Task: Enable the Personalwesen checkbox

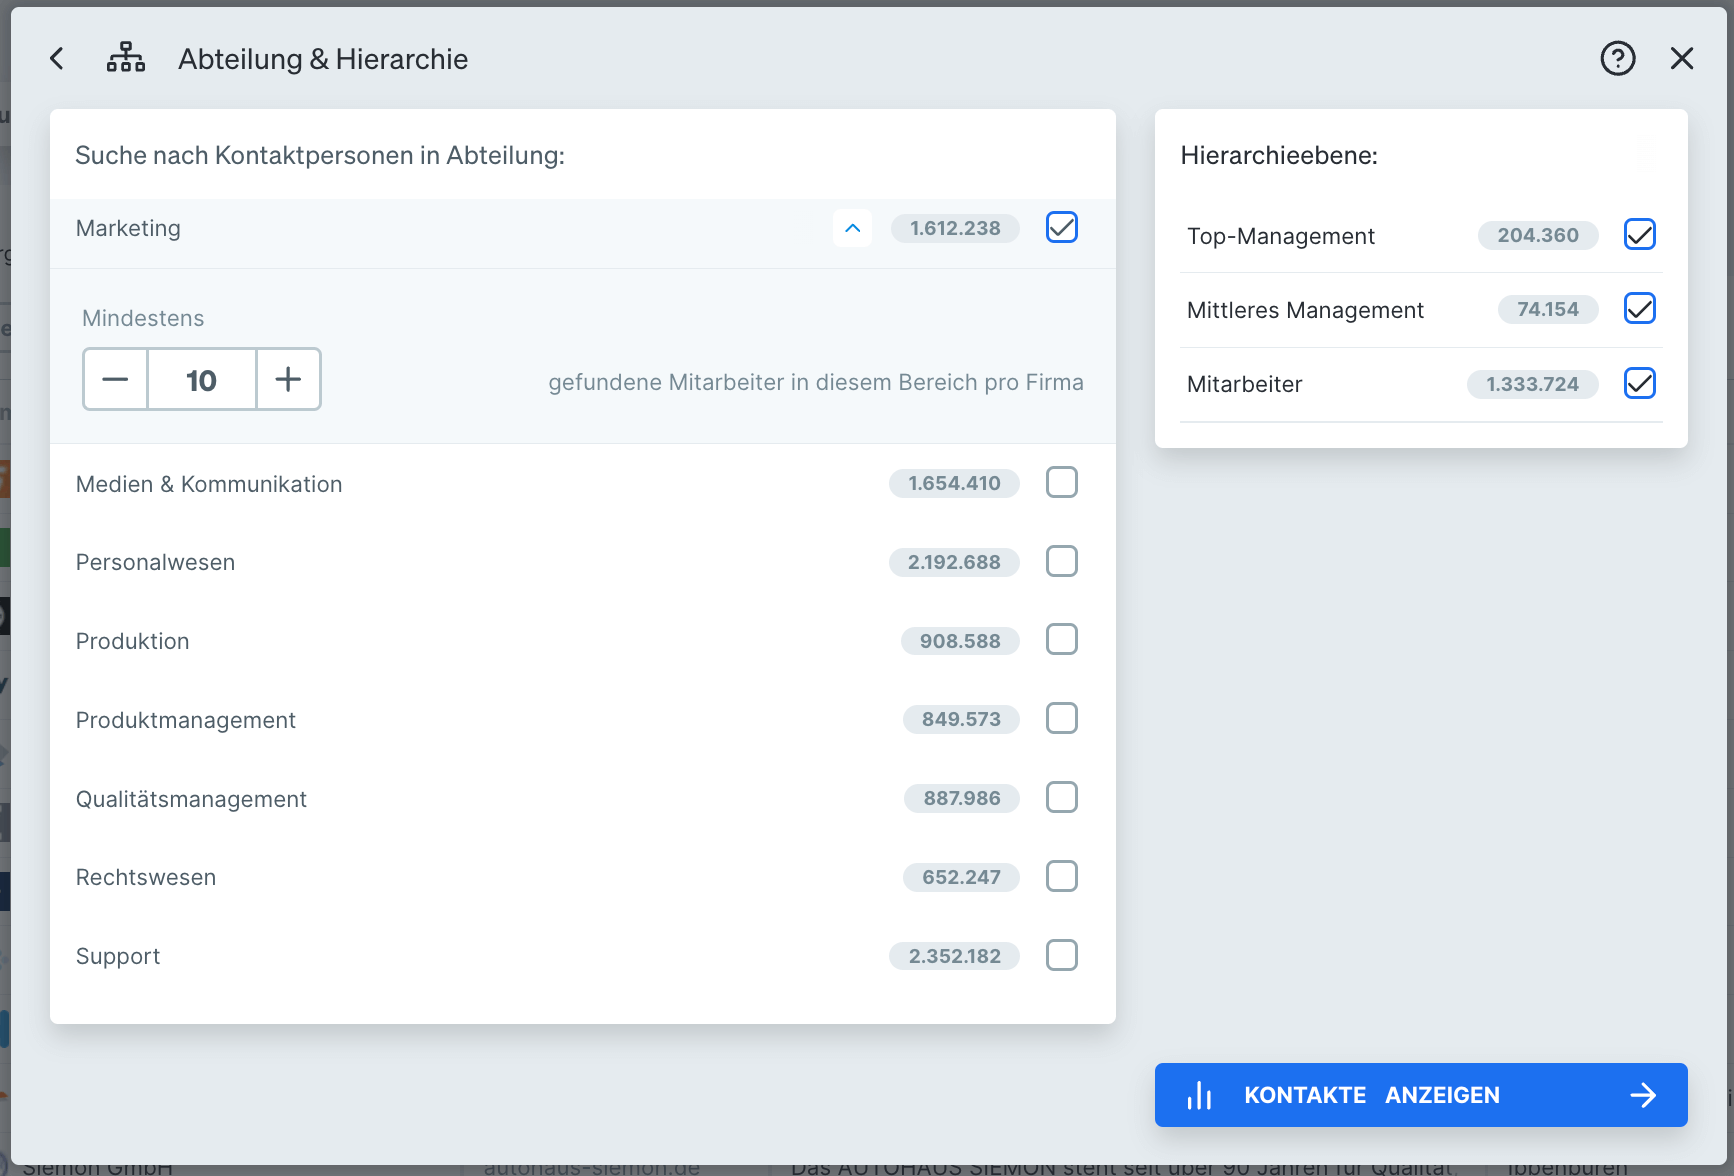Action: (x=1061, y=561)
